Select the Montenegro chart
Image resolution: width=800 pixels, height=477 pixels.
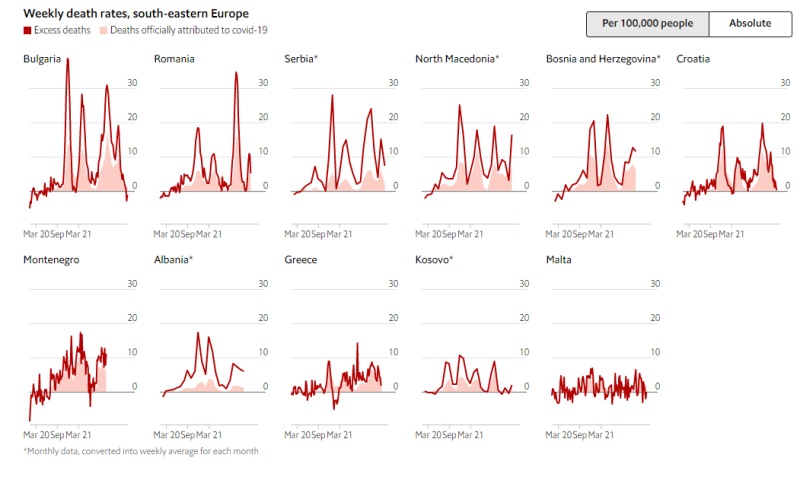(x=75, y=350)
